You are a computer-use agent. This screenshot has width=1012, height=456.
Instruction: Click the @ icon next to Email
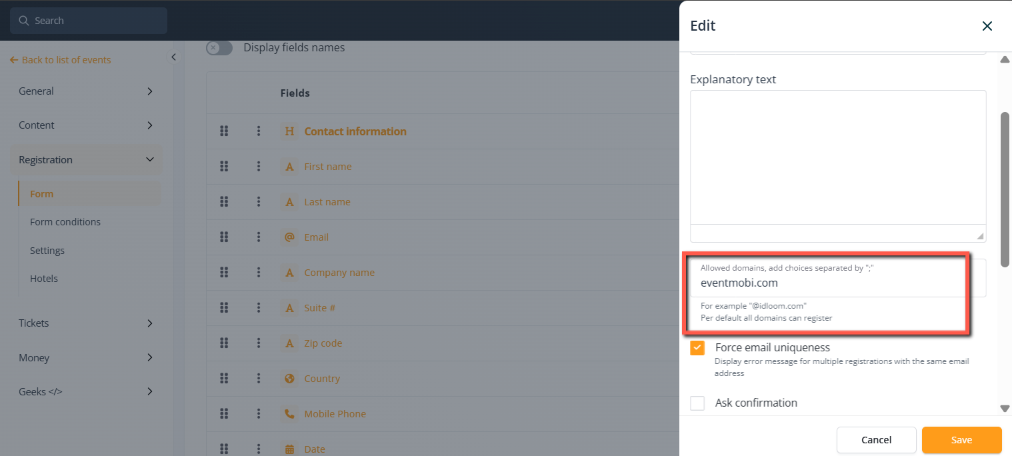pyautogui.click(x=289, y=238)
